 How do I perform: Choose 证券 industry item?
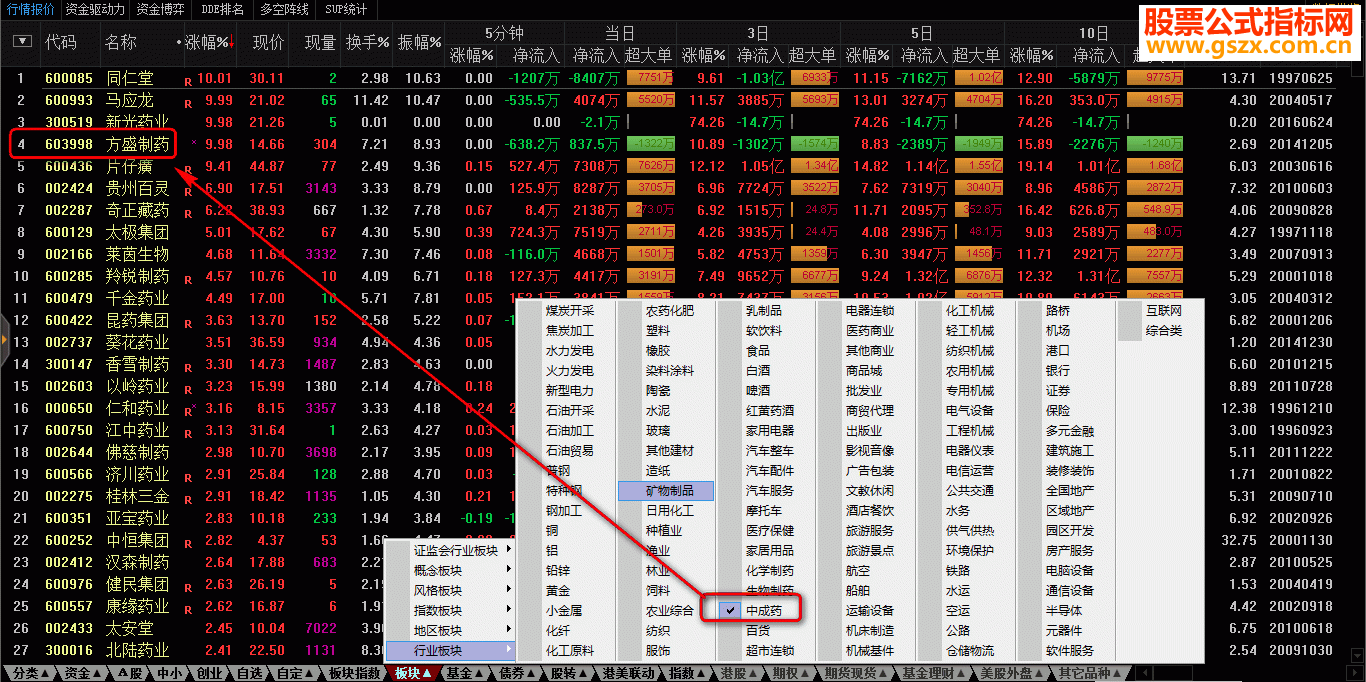[1058, 390]
